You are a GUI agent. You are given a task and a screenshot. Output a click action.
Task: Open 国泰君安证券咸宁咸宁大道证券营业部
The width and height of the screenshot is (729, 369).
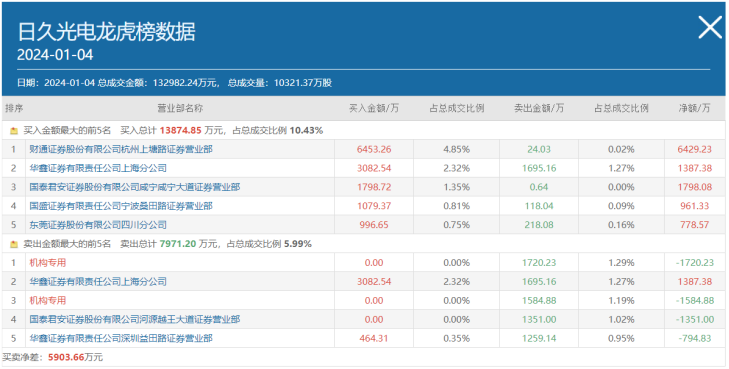point(135,187)
